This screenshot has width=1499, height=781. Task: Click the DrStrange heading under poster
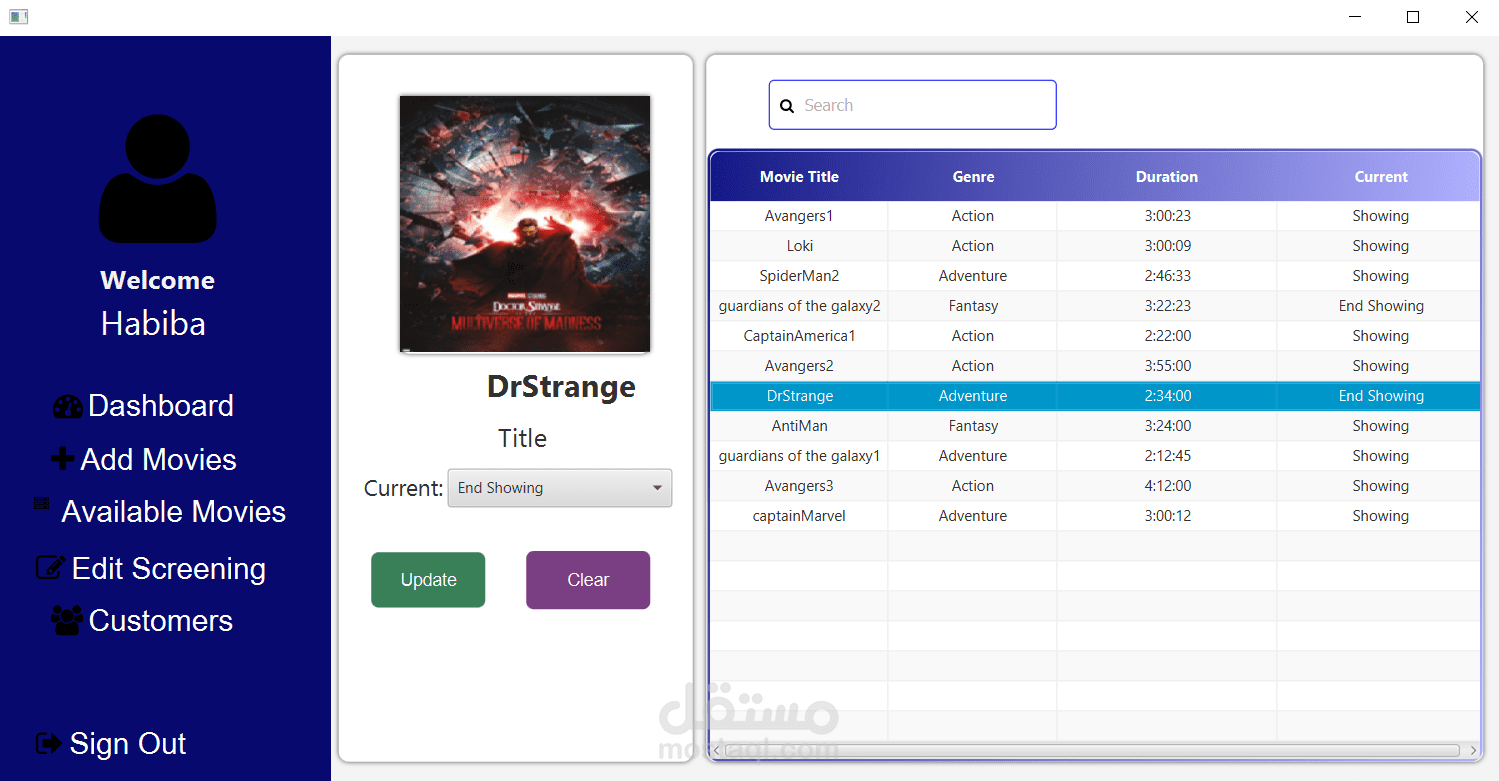coord(561,387)
